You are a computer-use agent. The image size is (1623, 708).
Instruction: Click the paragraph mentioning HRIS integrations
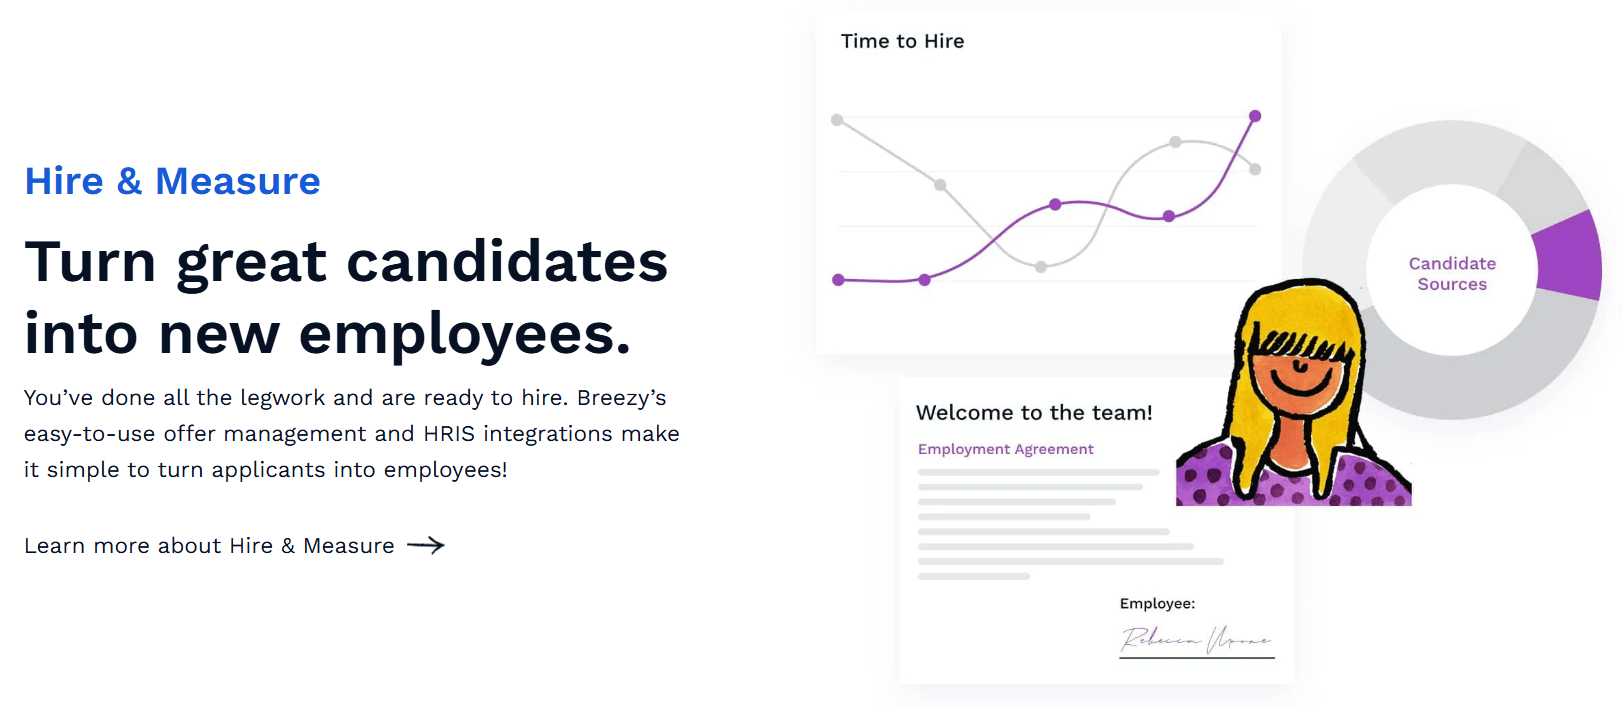pyautogui.click(x=352, y=434)
